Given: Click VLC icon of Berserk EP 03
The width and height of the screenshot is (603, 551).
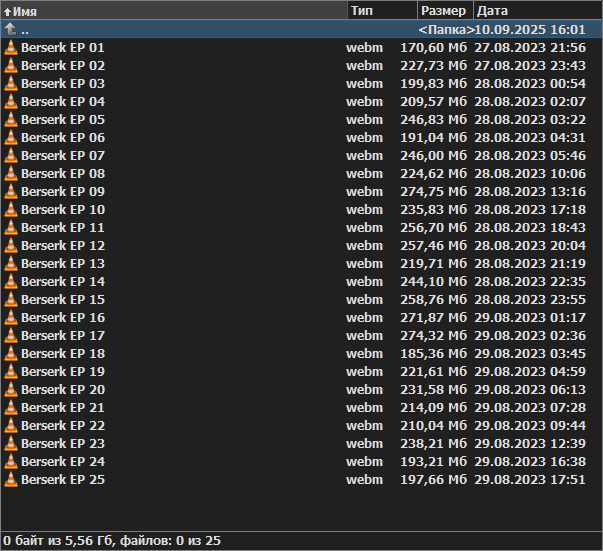Looking at the screenshot, I should point(11,83).
